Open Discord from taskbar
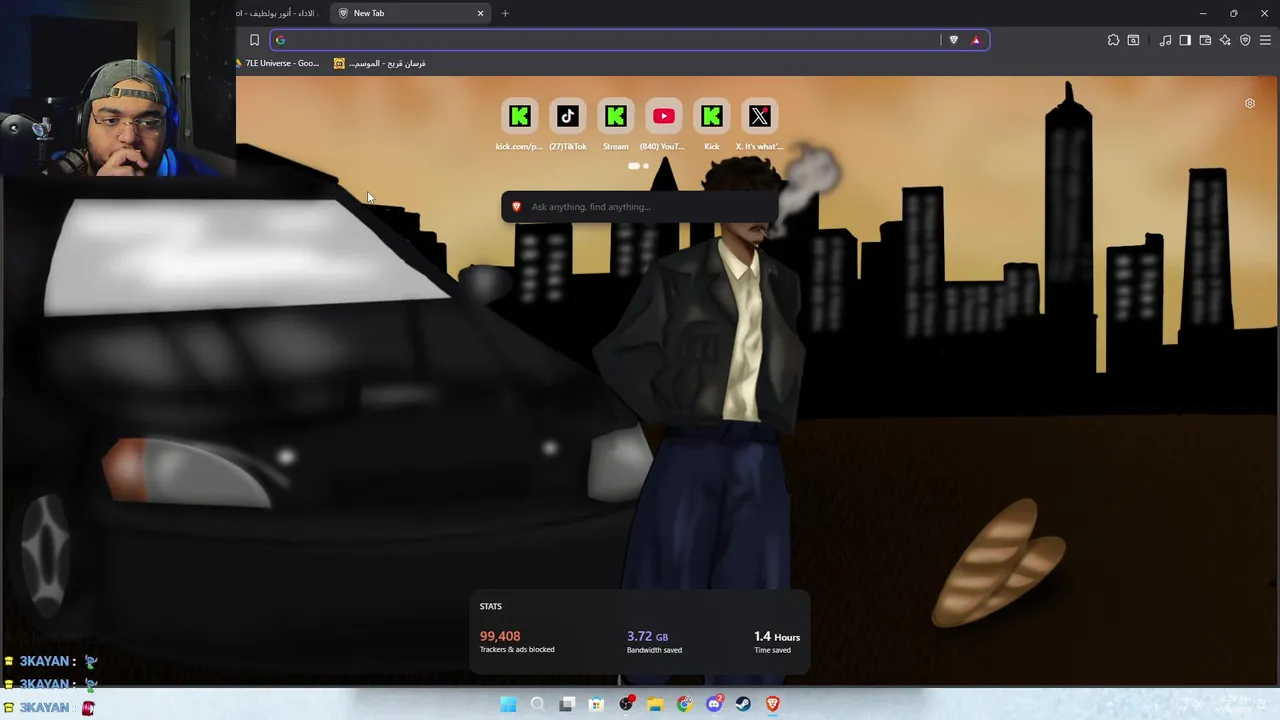 714,704
